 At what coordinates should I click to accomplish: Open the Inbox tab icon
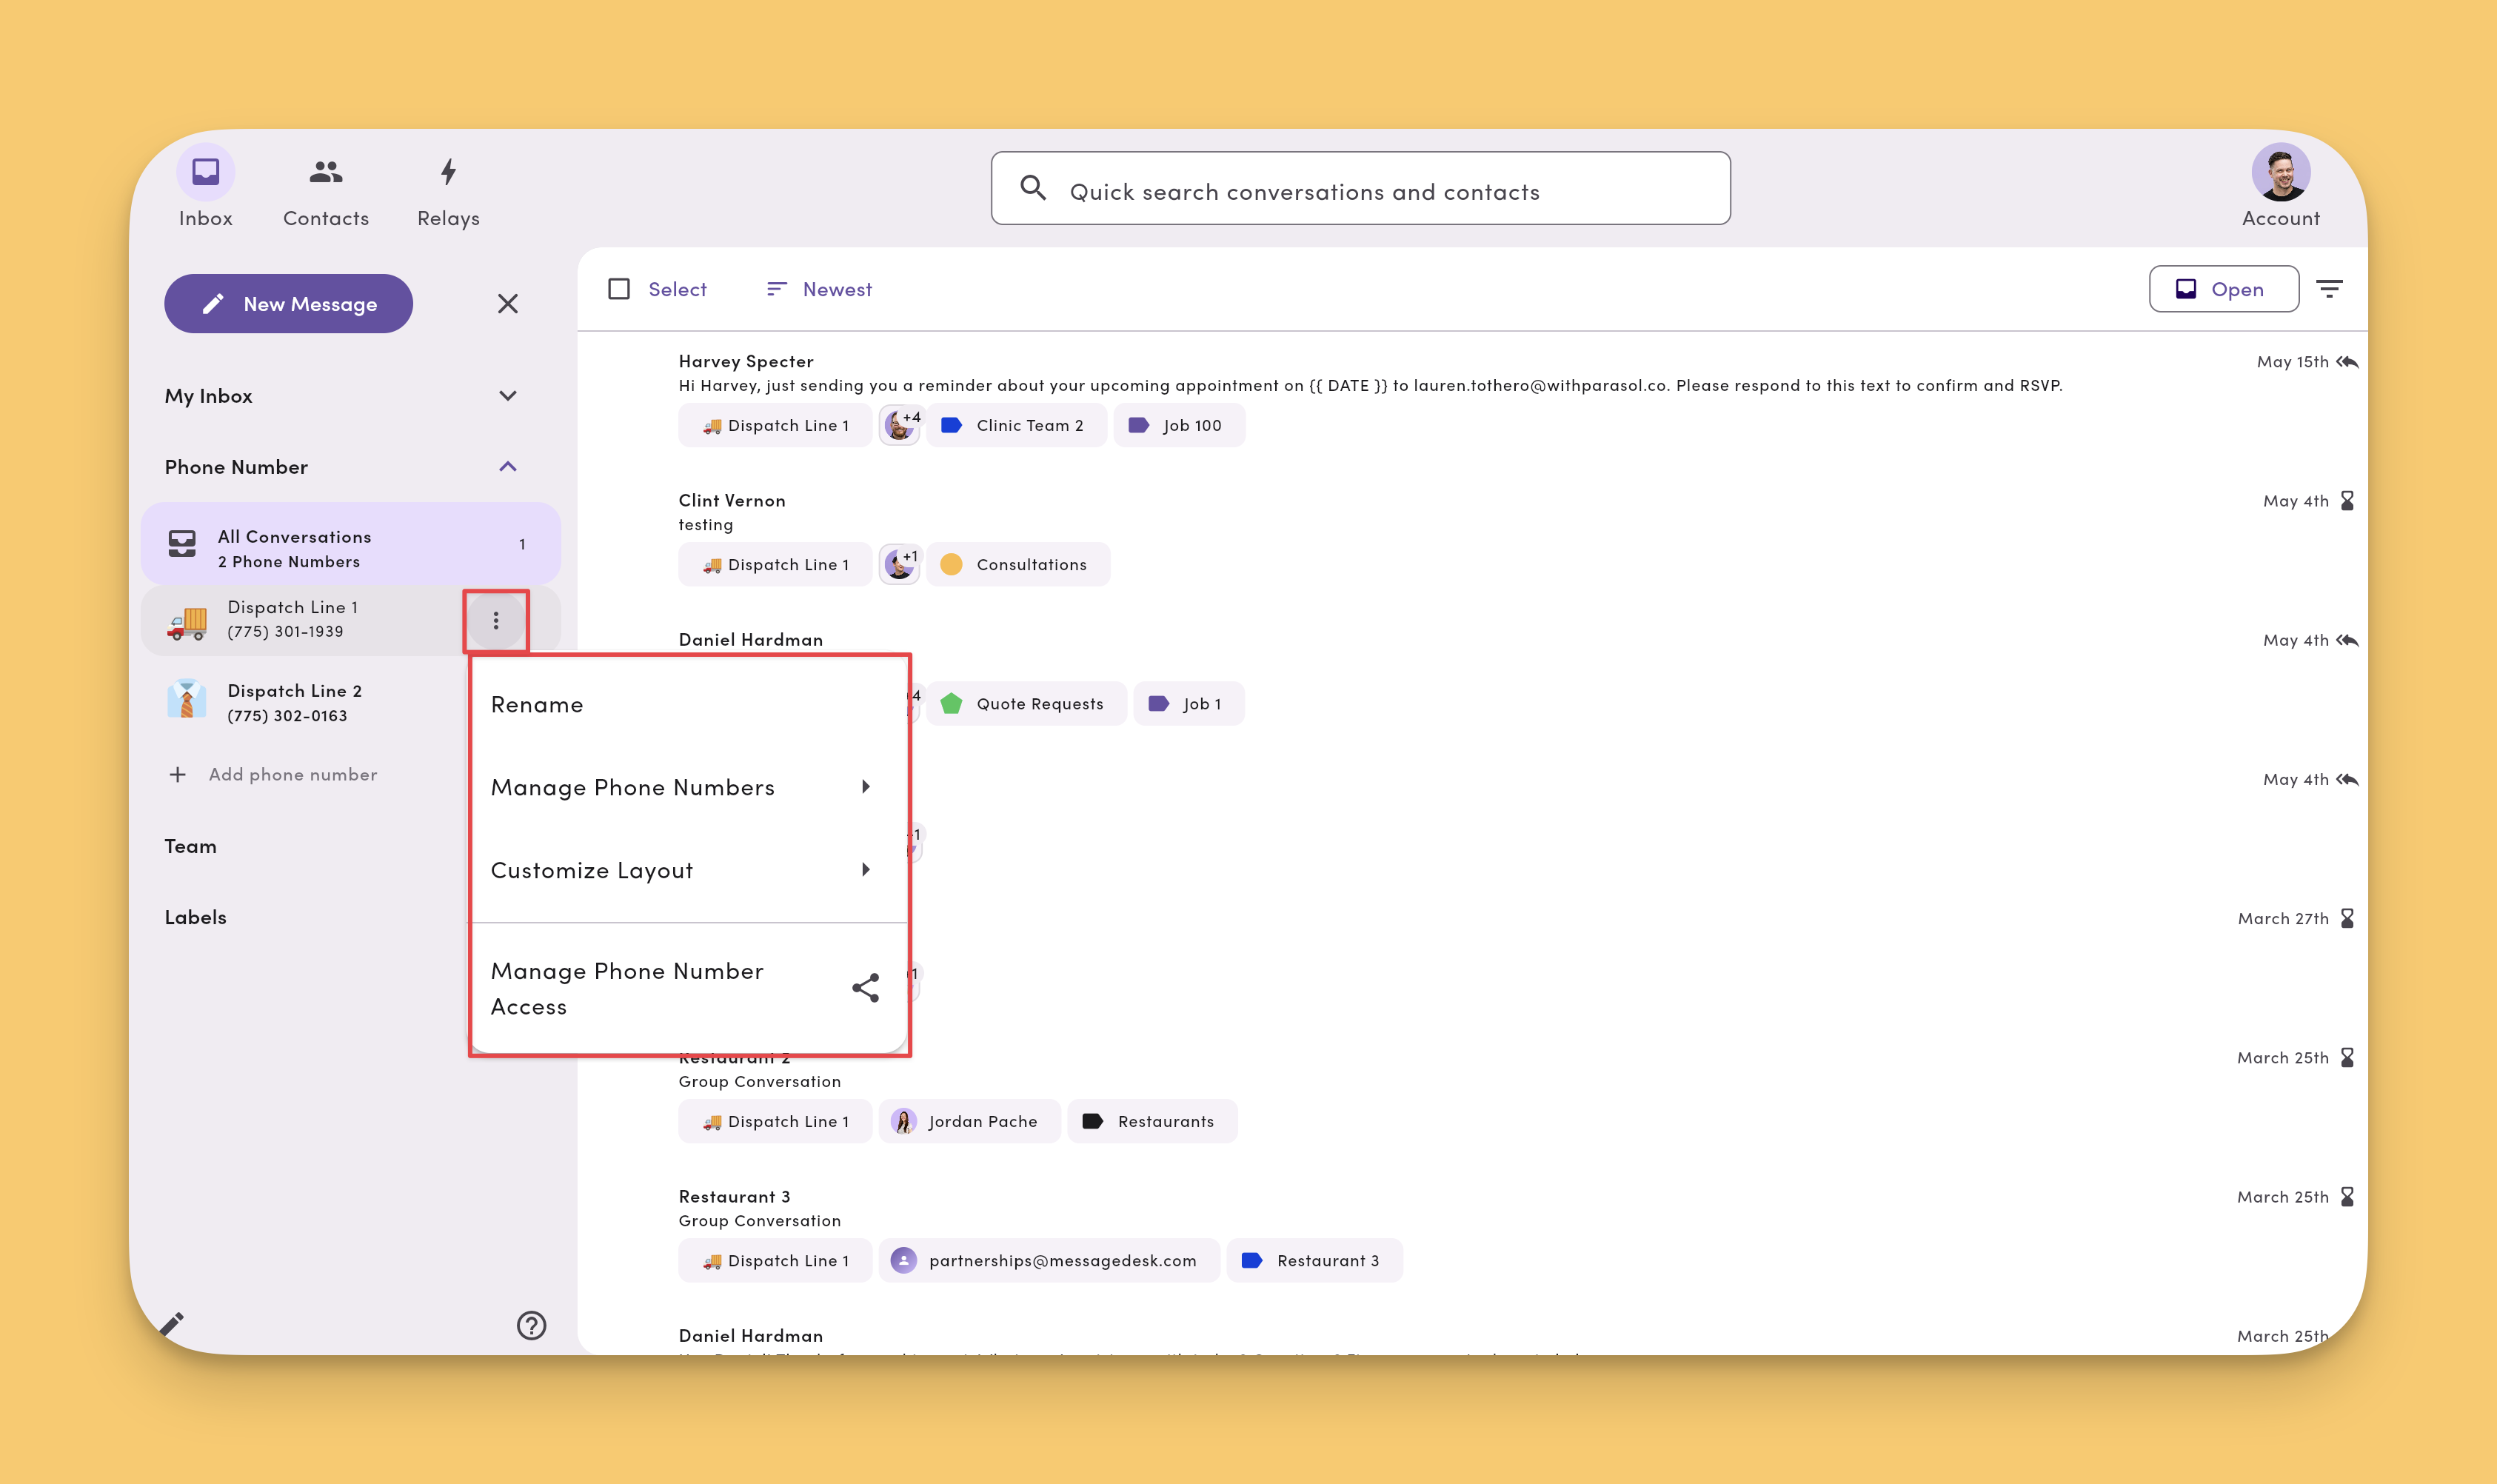[x=205, y=172]
